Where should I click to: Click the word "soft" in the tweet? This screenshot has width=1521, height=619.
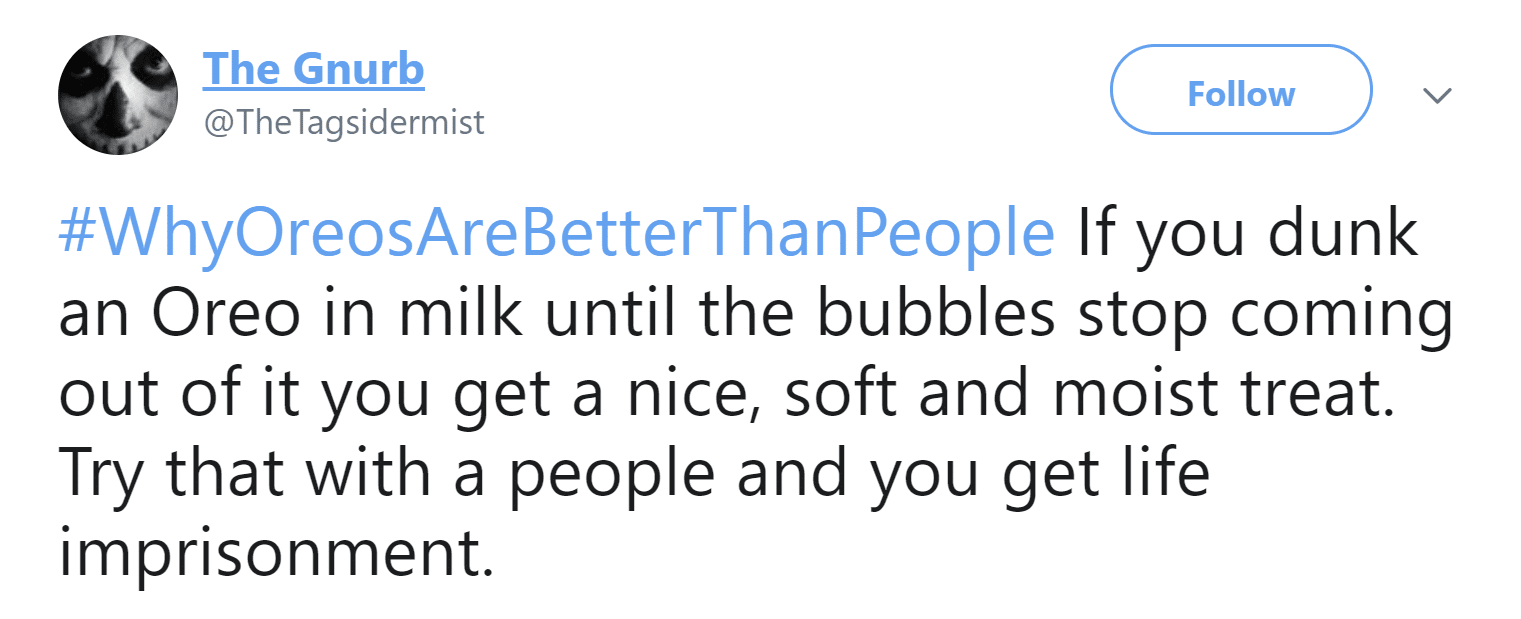pyautogui.click(x=845, y=395)
